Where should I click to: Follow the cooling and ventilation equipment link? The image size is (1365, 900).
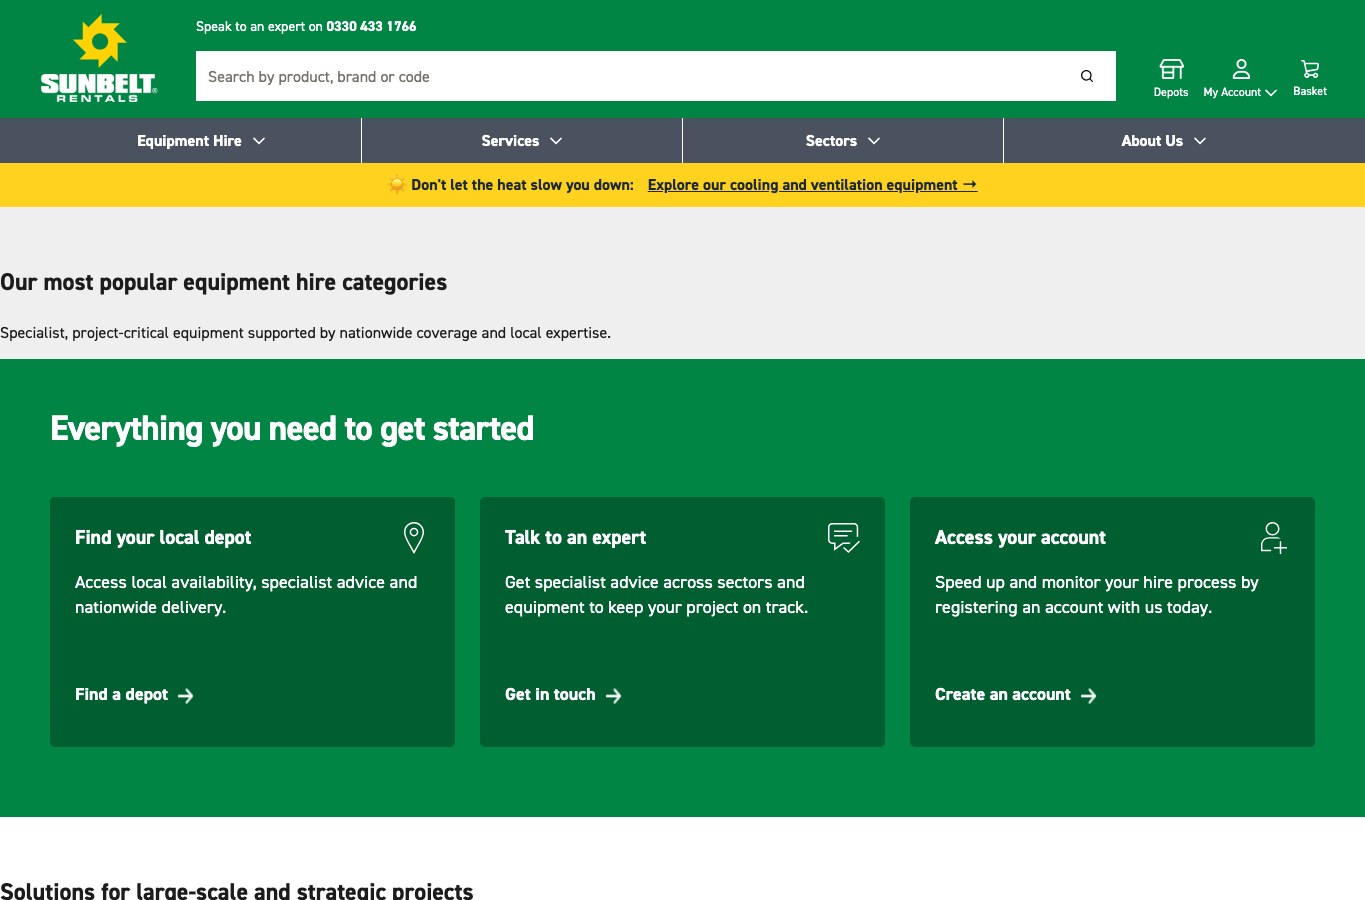point(812,185)
